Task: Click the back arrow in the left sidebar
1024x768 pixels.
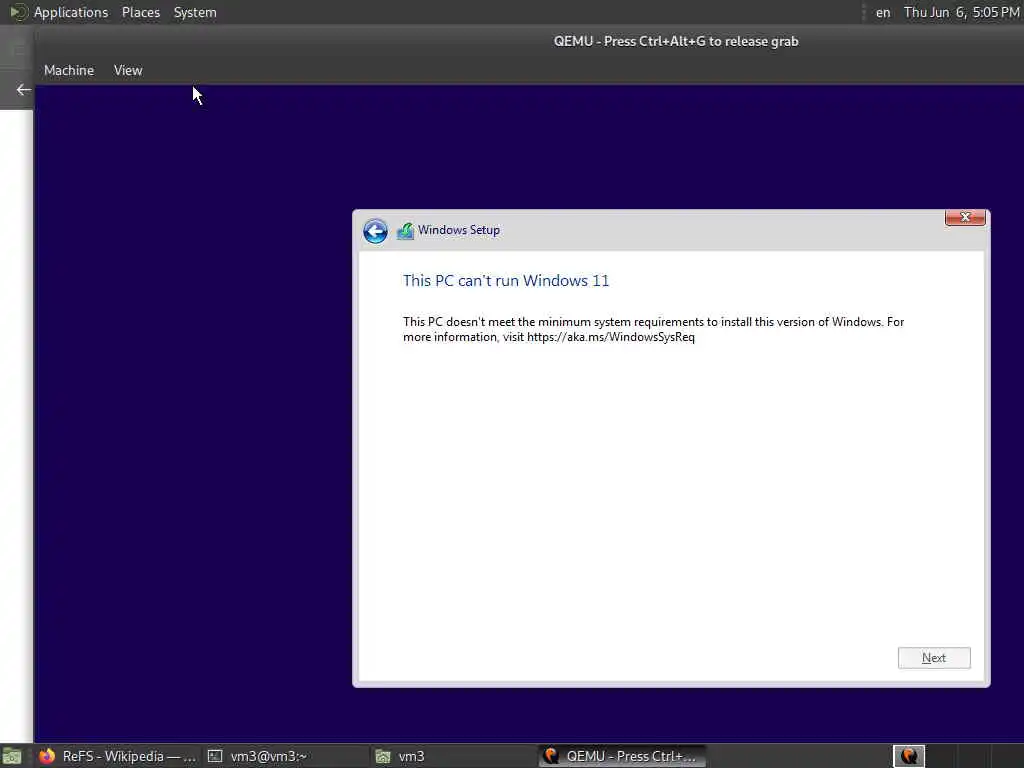Action: (x=24, y=90)
